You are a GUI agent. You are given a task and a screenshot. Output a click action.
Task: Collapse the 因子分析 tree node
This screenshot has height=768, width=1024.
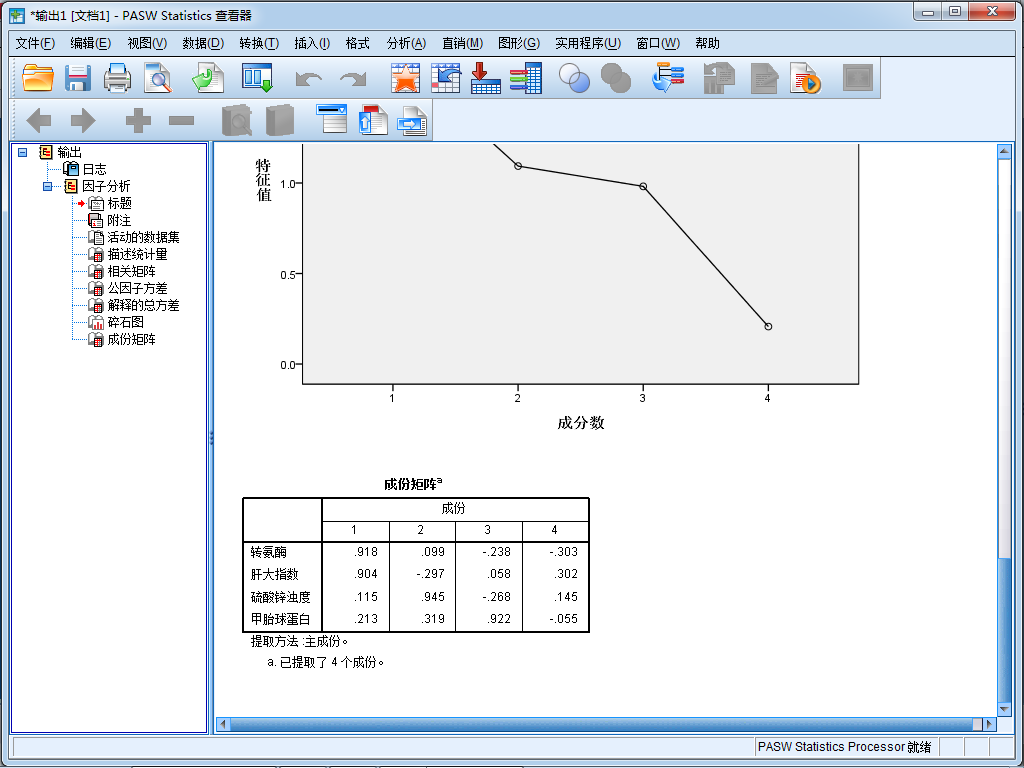pyautogui.click(x=48, y=186)
